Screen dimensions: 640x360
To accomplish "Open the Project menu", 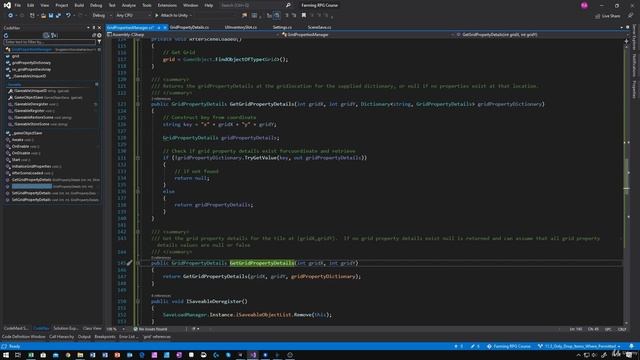I will click(62, 5).
